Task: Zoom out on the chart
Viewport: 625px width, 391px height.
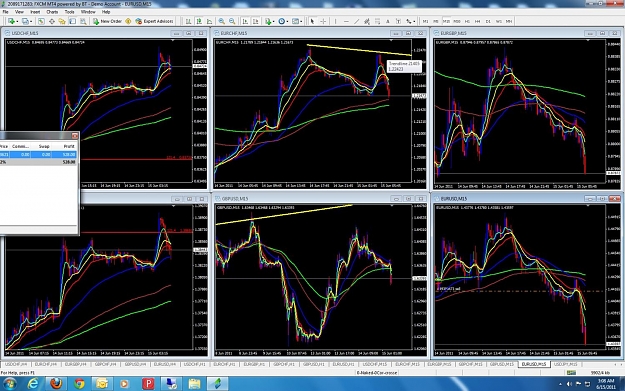Action: click(232, 21)
